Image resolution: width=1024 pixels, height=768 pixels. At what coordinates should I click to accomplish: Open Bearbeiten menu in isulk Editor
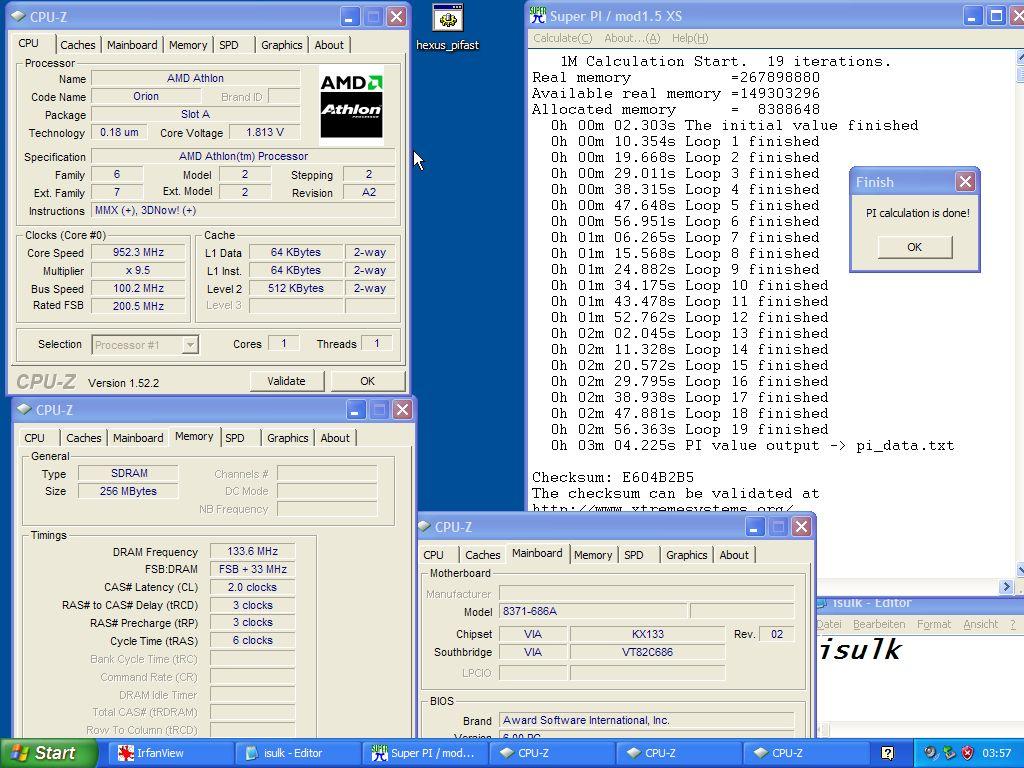tap(879, 624)
